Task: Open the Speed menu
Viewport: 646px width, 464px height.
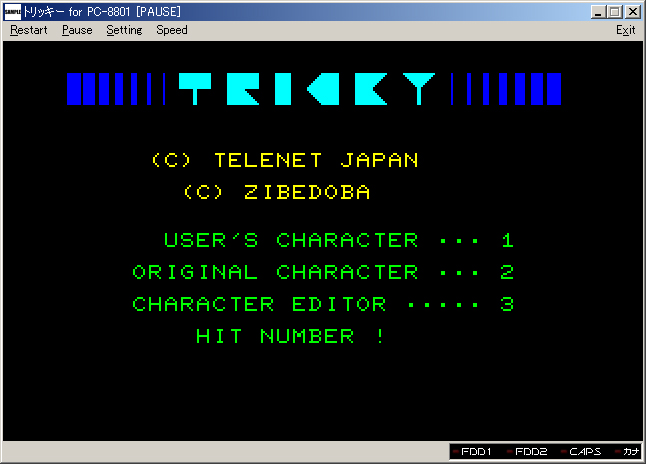Action: pyautogui.click(x=172, y=30)
